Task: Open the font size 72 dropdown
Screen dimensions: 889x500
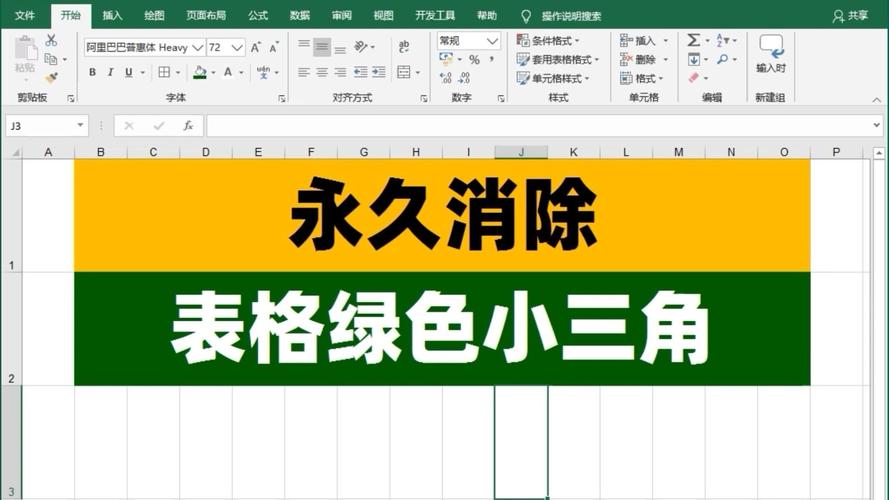Action: 237,48
